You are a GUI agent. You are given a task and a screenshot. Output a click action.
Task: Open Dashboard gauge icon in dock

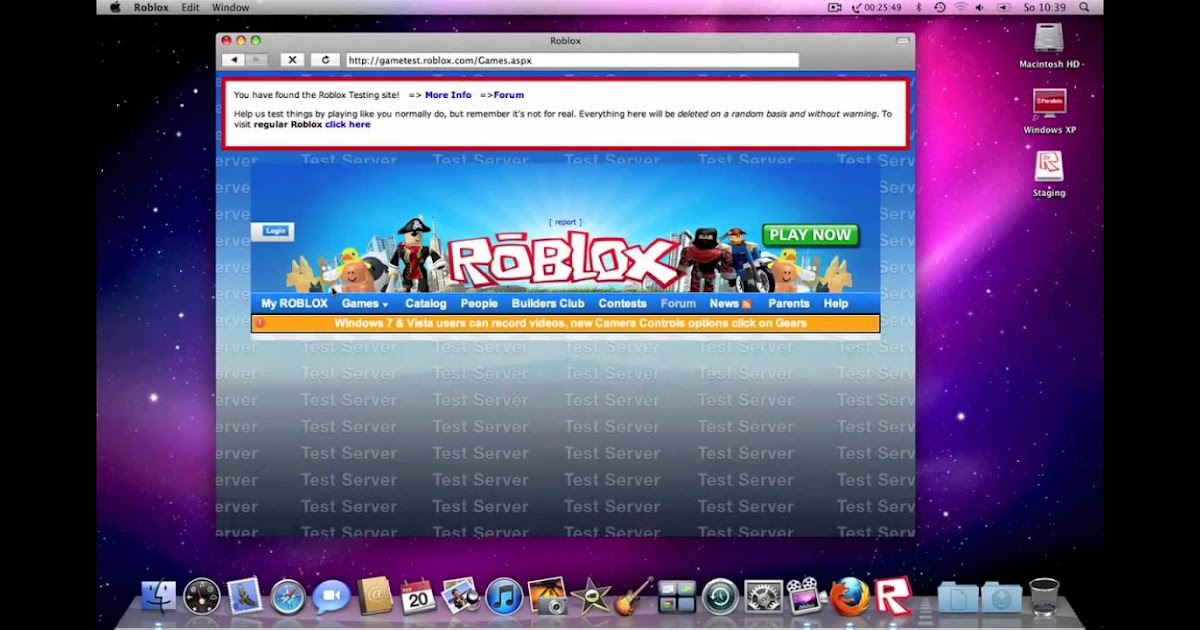point(201,597)
